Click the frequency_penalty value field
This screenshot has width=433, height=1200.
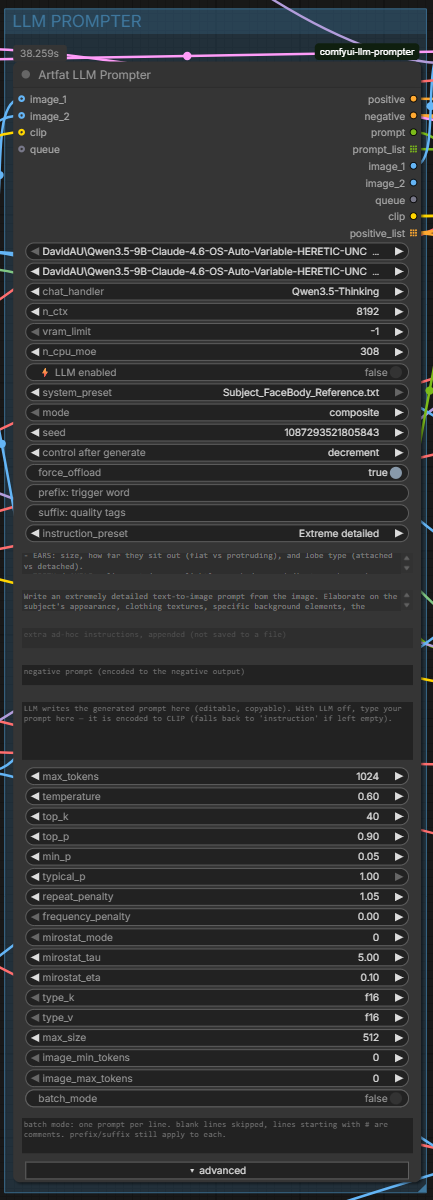217,917
